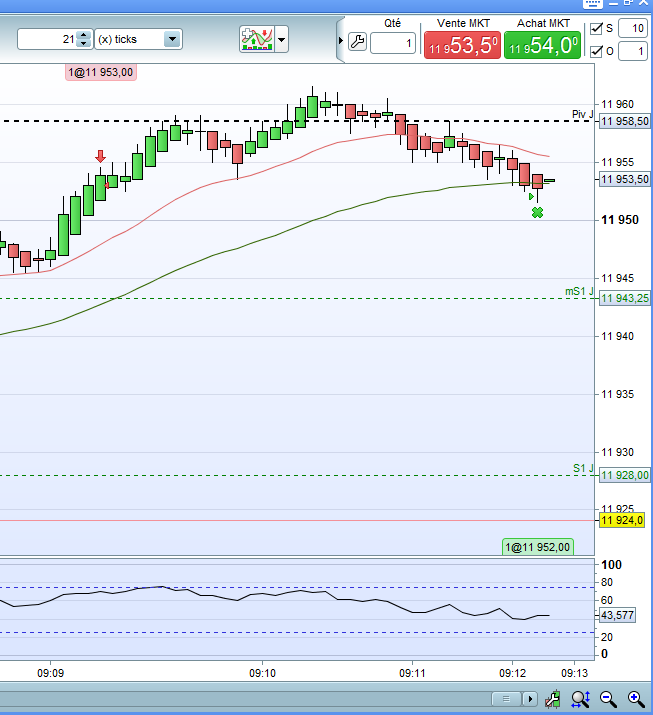Click the add indicator chart icon
Image resolution: width=653 pixels, height=715 pixels.
point(257,39)
